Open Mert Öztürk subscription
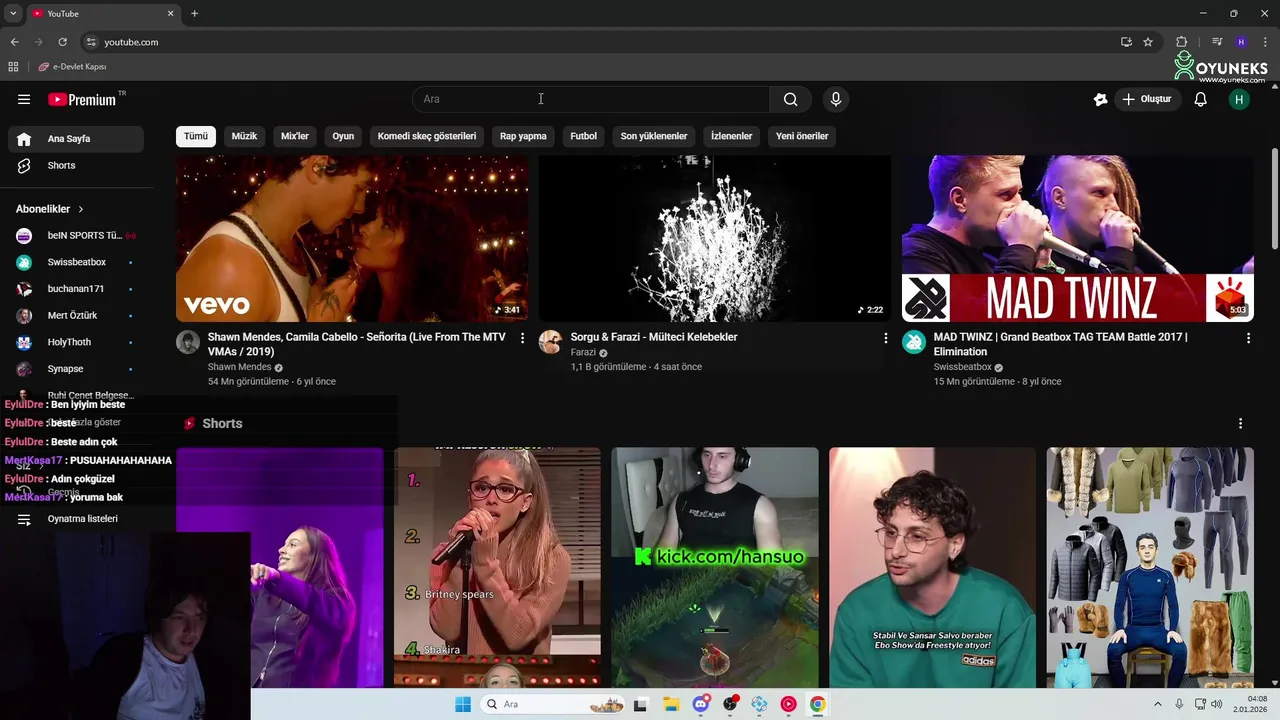The image size is (1280, 720). pos(76,316)
